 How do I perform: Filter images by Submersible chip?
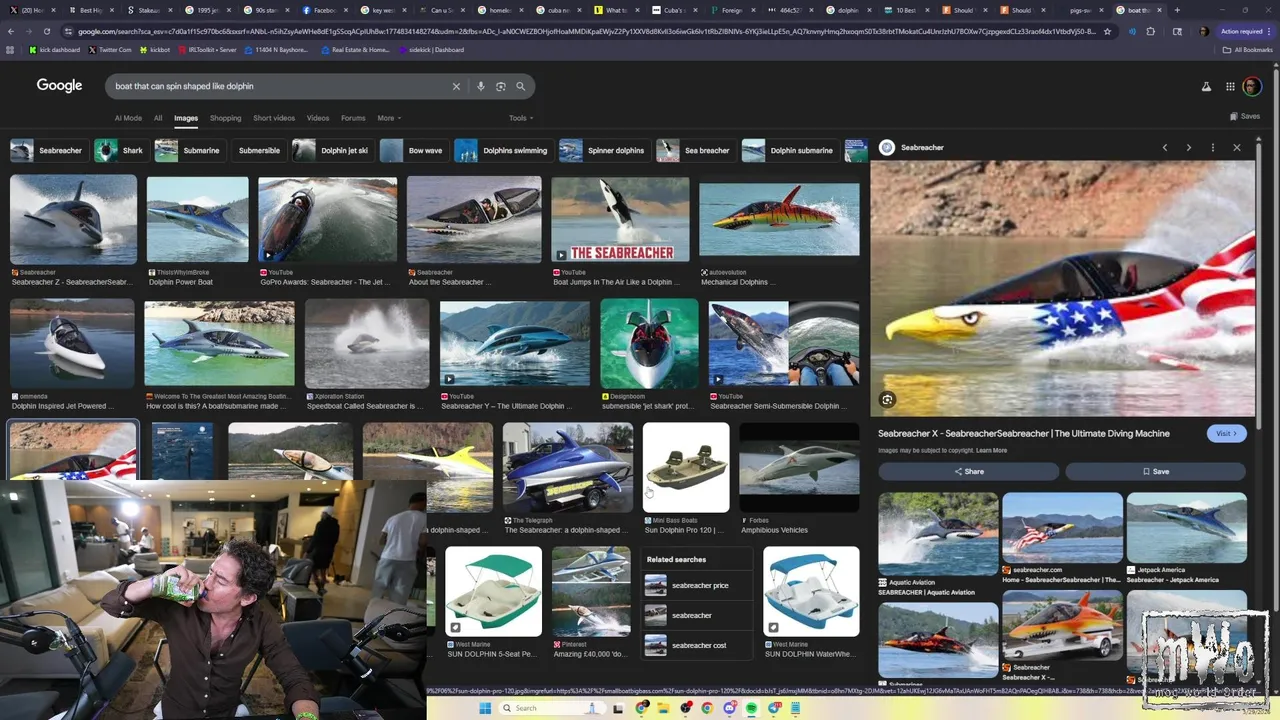[x=259, y=151]
